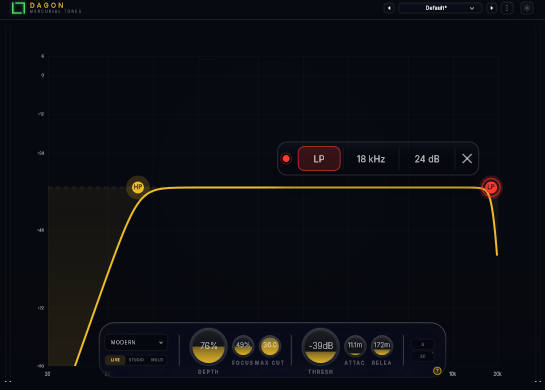Toggle the SC sidechain button
Viewport: 545px width, 390px height.
tap(423, 356)
